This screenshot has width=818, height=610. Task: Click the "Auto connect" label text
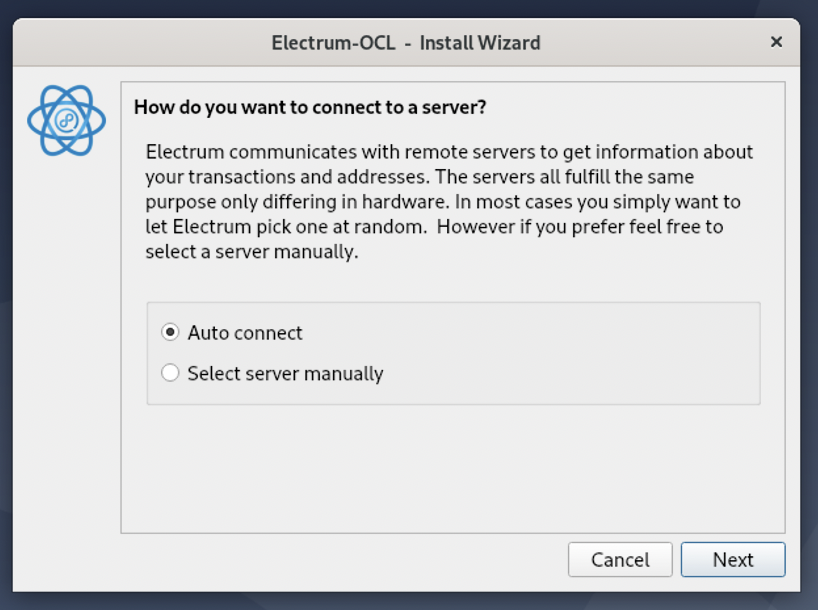pyautogui.click(x=245, y=333)
